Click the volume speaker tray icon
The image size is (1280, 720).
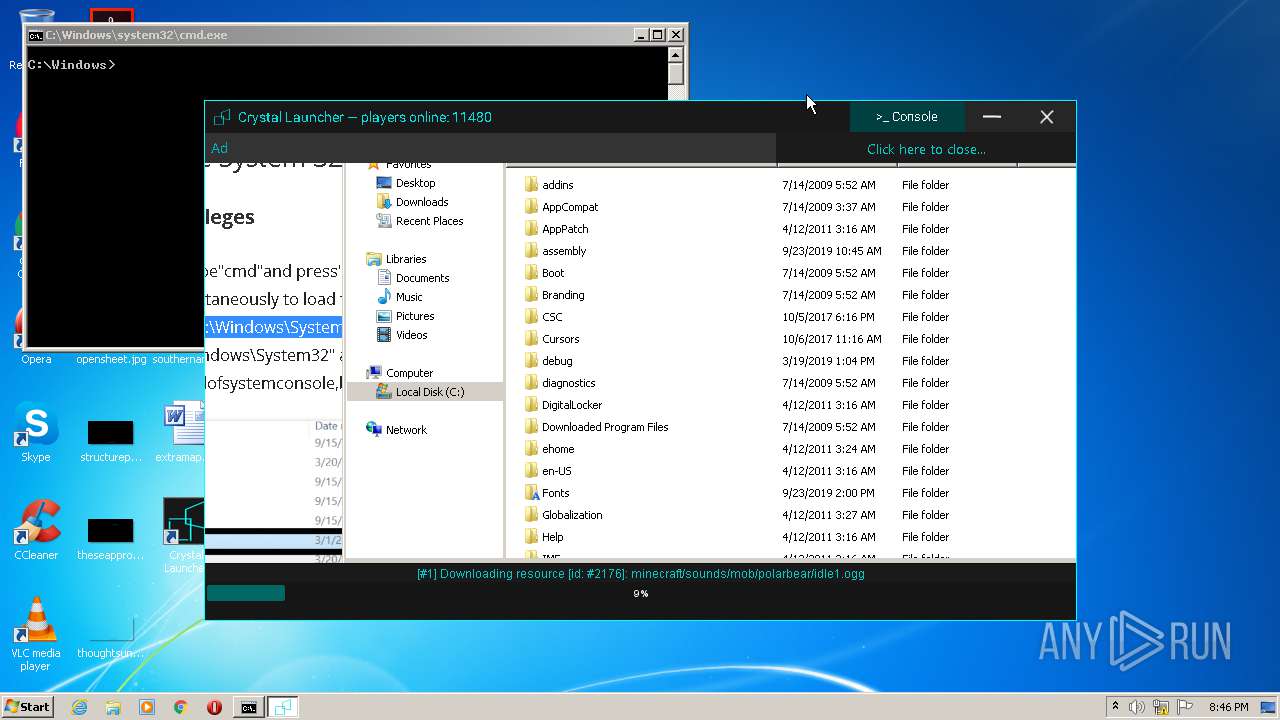tap(1137, 707)
